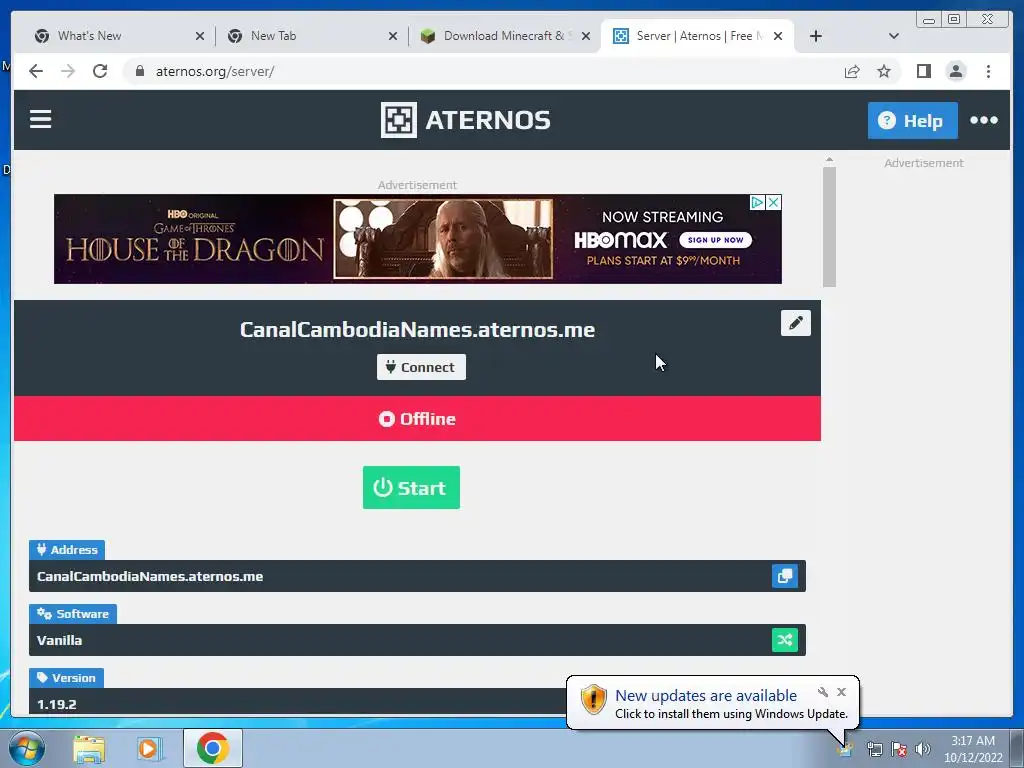Open the Aternos hamburger menu
The height and width of the screenshot is (768, 1024).
tap(40, 120)
